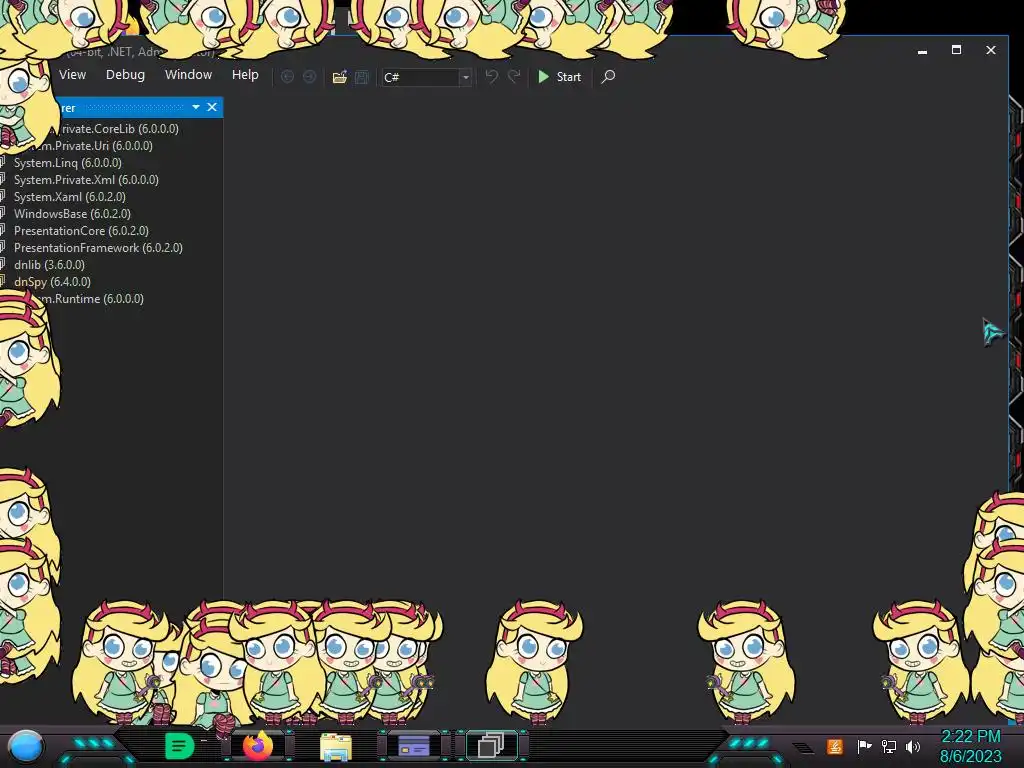
Task: Click the stacked windows taskbar icon
Action: (x=491, y=746)
